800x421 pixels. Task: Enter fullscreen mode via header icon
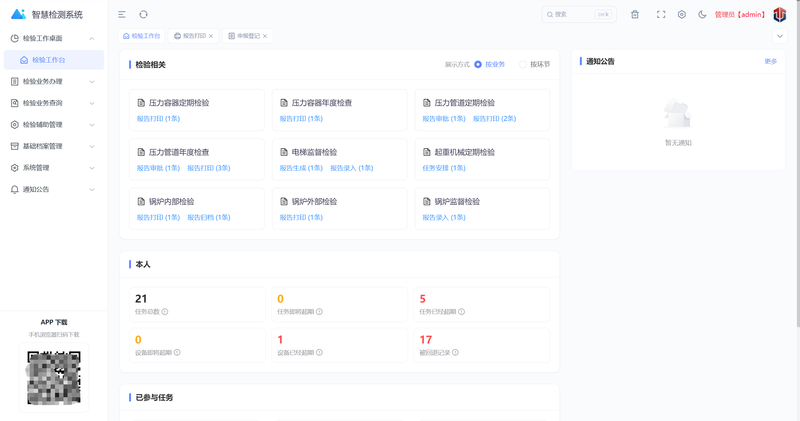click(661, 14)
